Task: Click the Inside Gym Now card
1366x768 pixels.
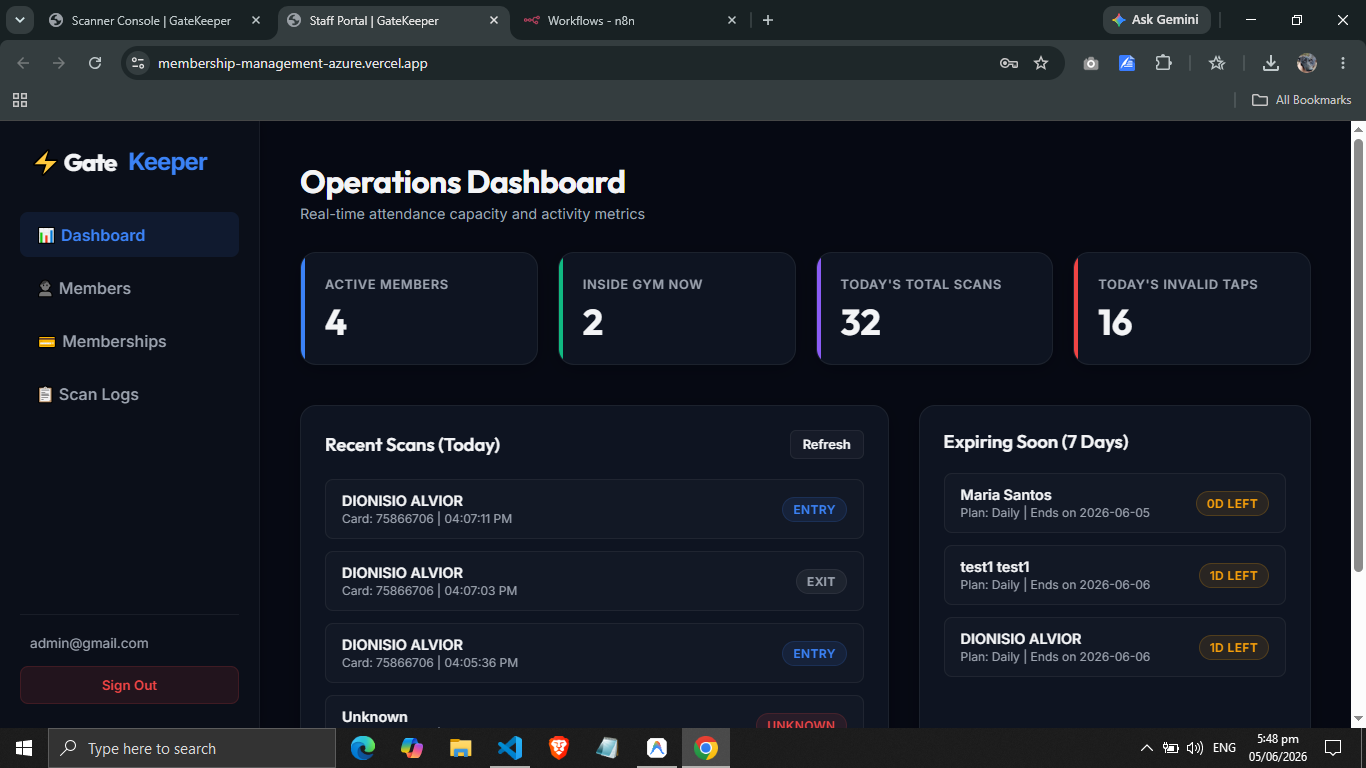Action: 677,308
